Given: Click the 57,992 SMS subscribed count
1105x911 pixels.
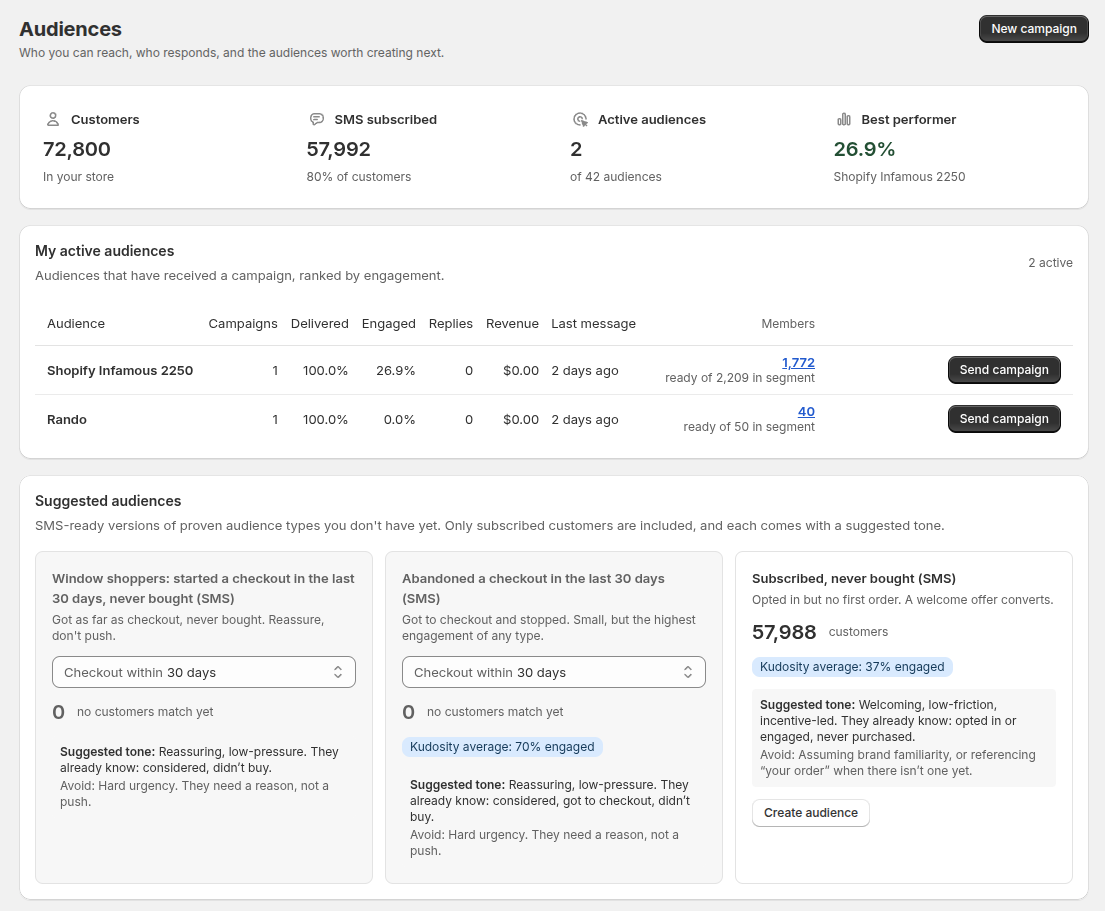Looking at the screenshot, I should [338, 149].
